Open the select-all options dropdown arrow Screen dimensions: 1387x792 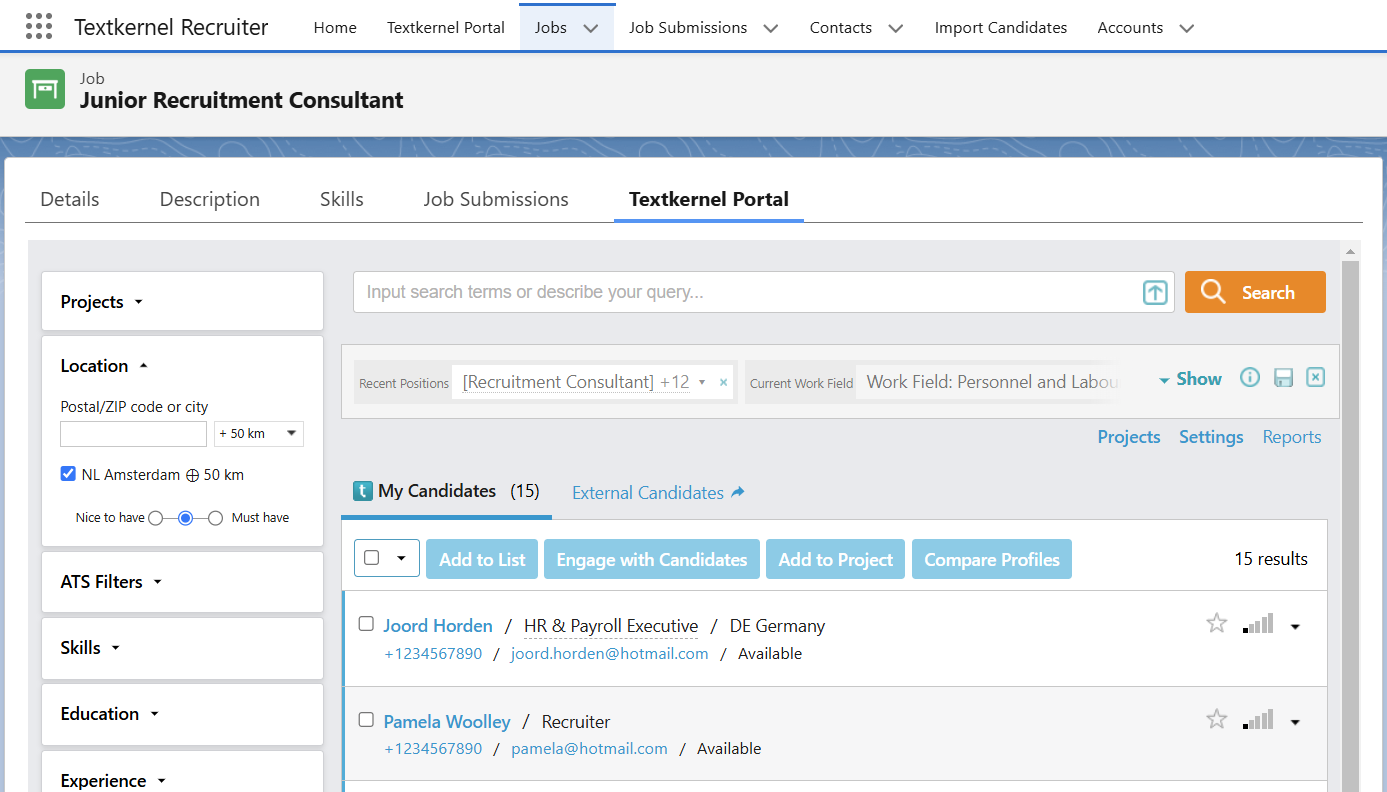[x=402, y=558]
